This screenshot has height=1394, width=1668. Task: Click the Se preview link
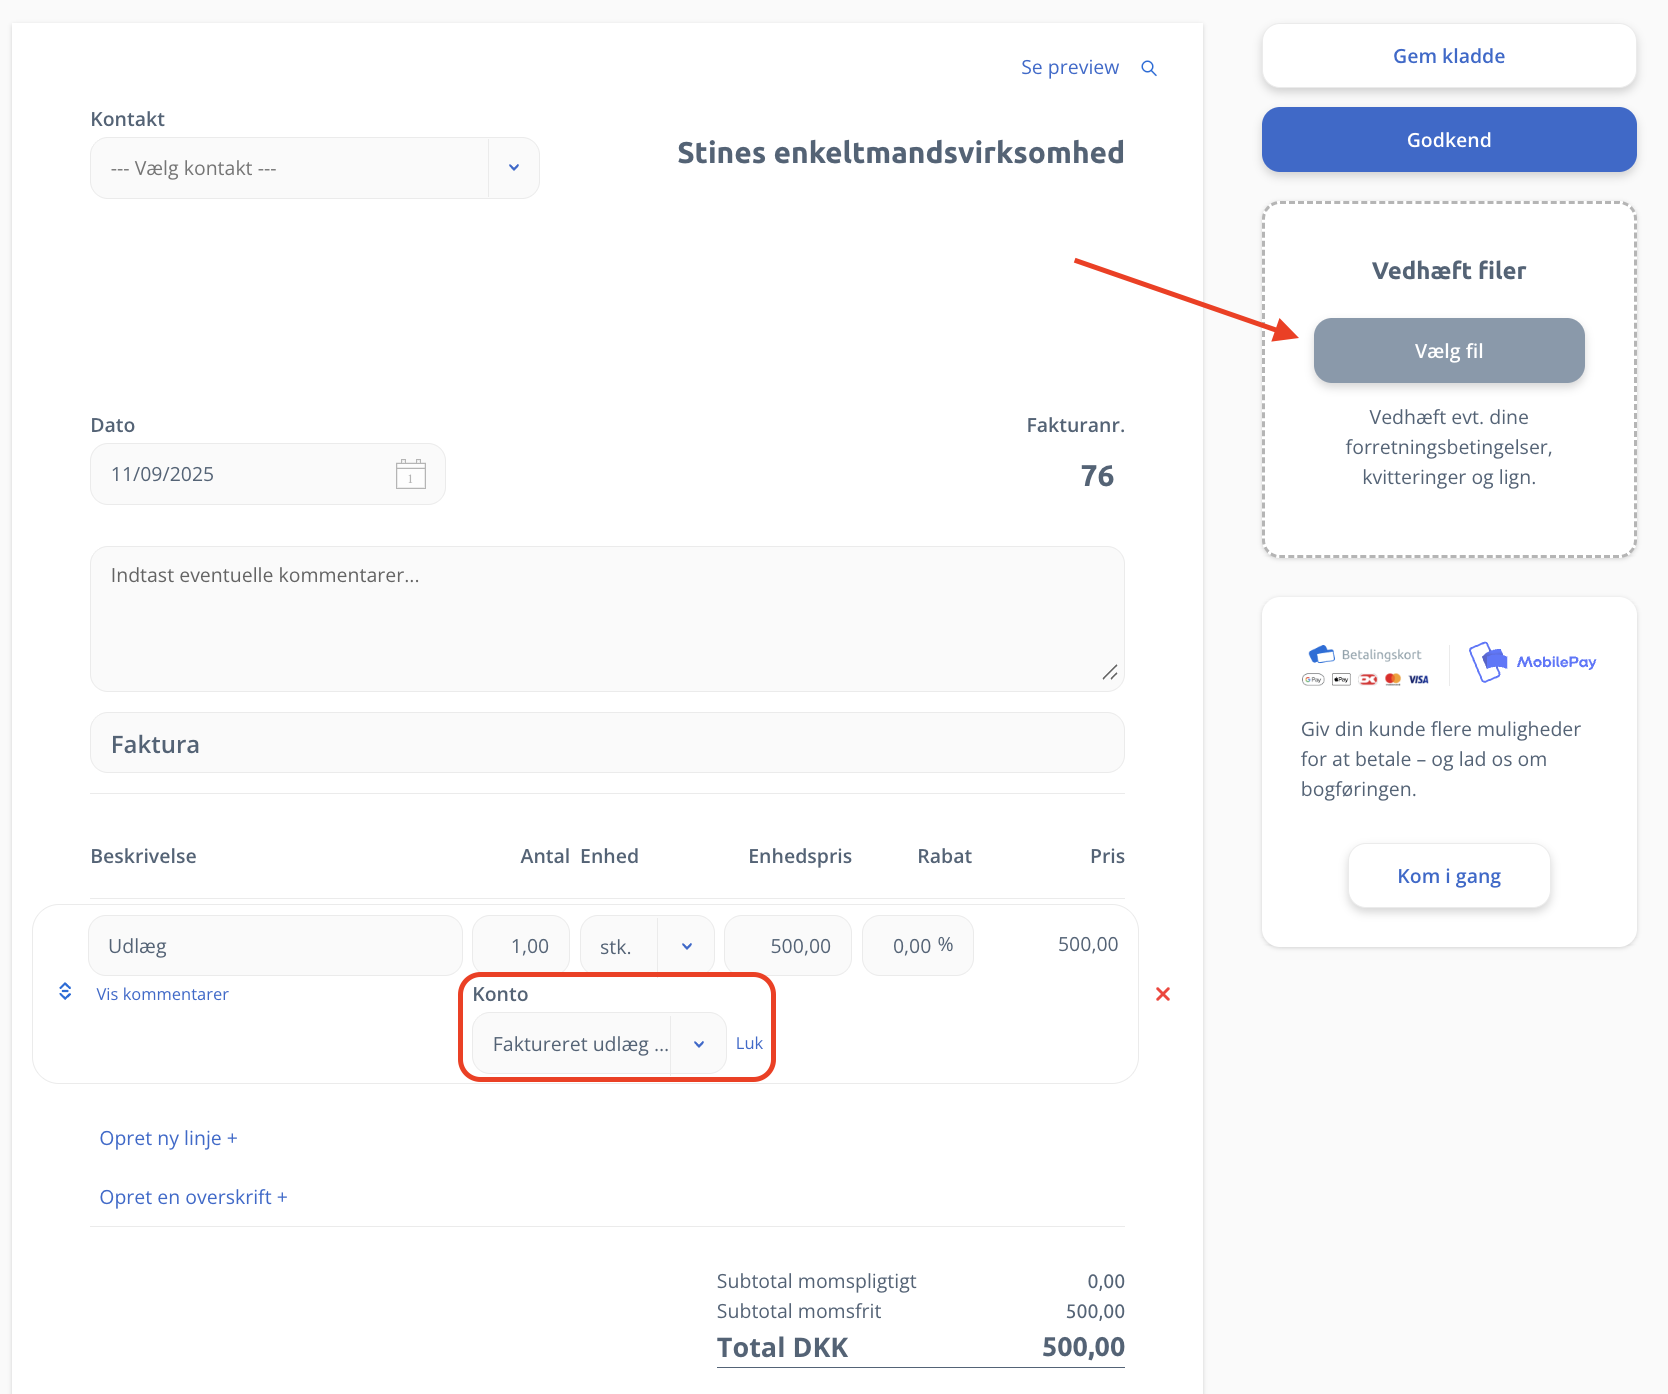click(1069, 67)
